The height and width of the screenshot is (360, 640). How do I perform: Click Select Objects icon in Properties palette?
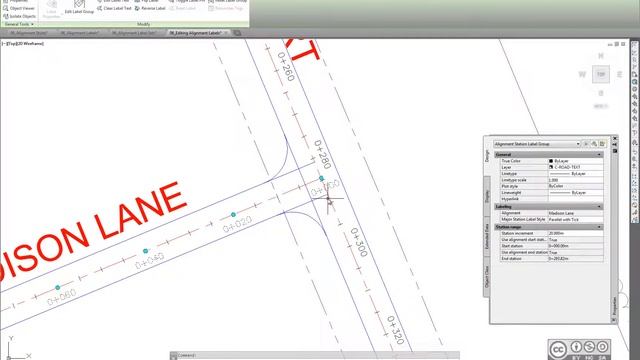pos(594,144)
